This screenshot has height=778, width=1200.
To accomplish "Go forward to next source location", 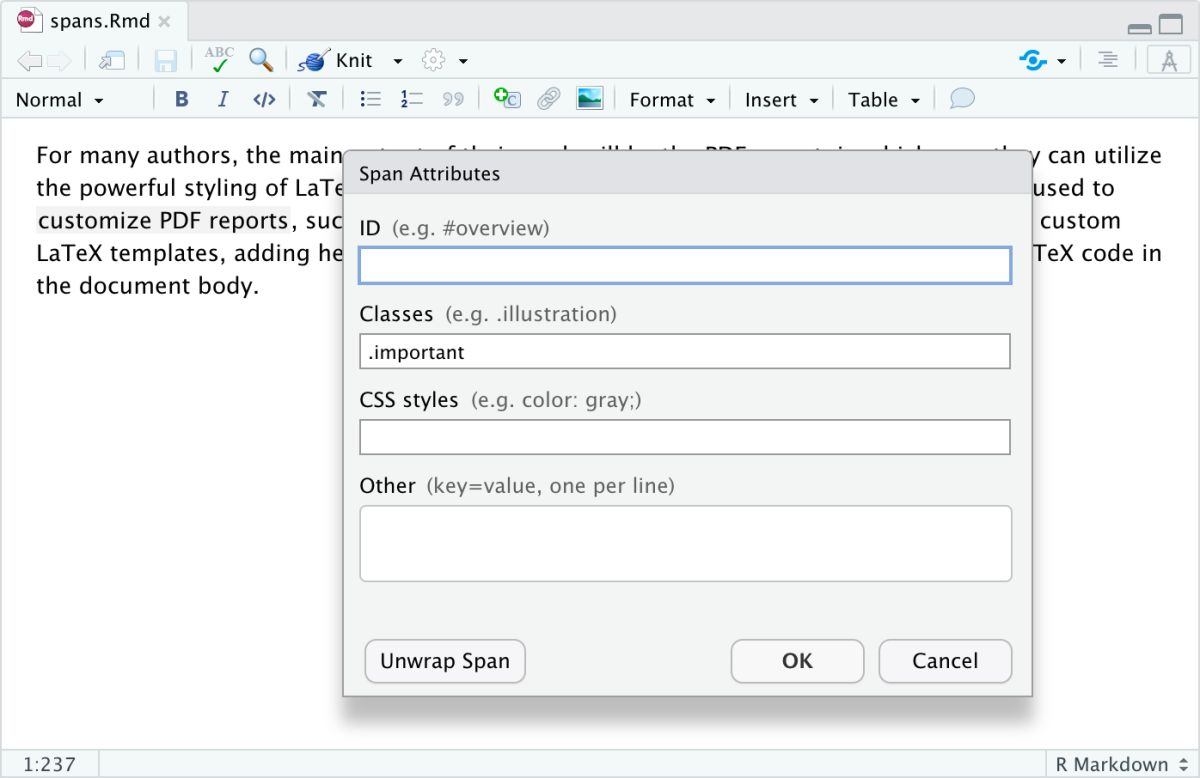I will [x=59, y=61].
